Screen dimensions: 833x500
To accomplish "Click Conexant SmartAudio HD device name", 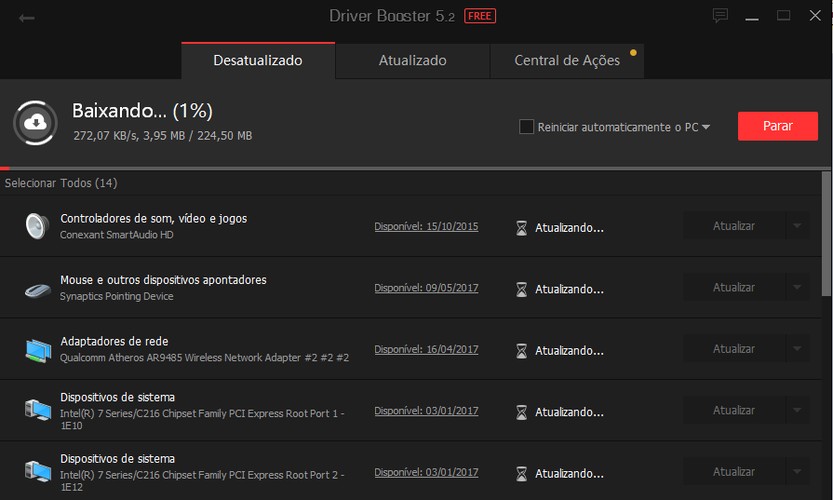I will point(116,235).
